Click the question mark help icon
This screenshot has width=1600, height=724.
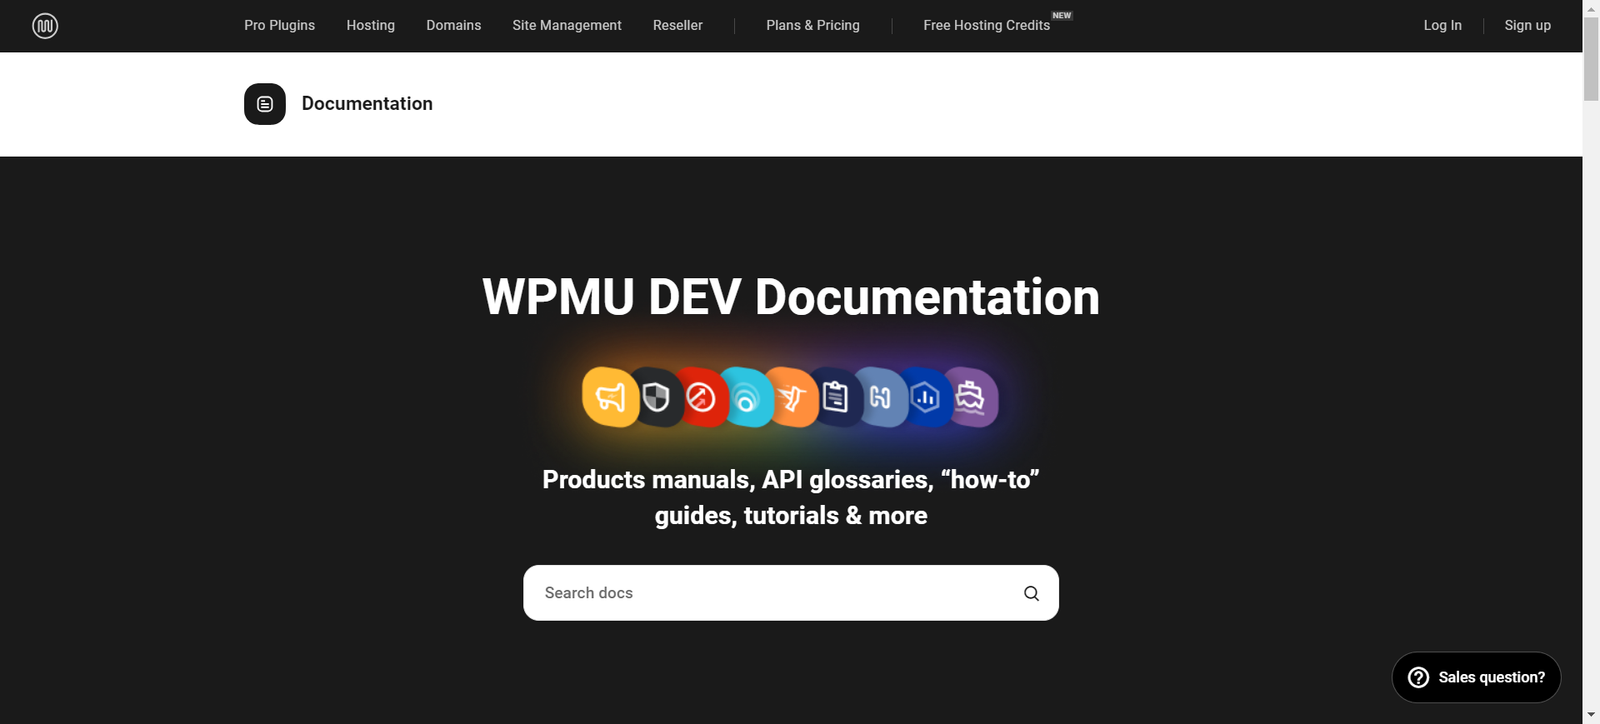coord(1418,677)
